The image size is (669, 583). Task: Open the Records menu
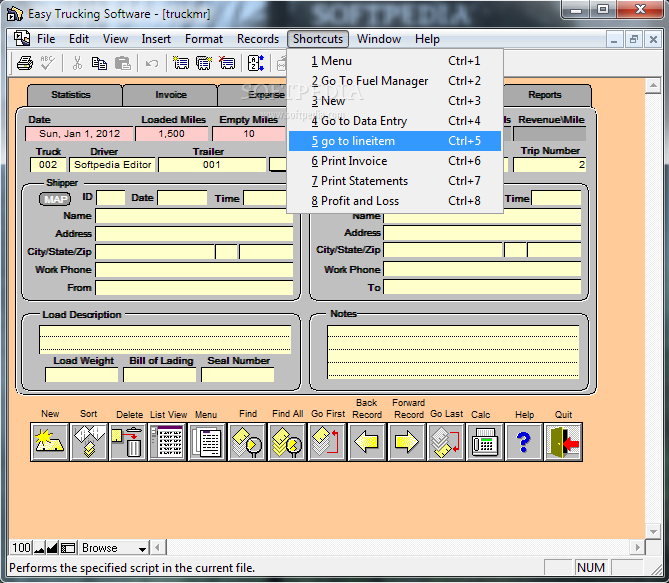[258, 39]
